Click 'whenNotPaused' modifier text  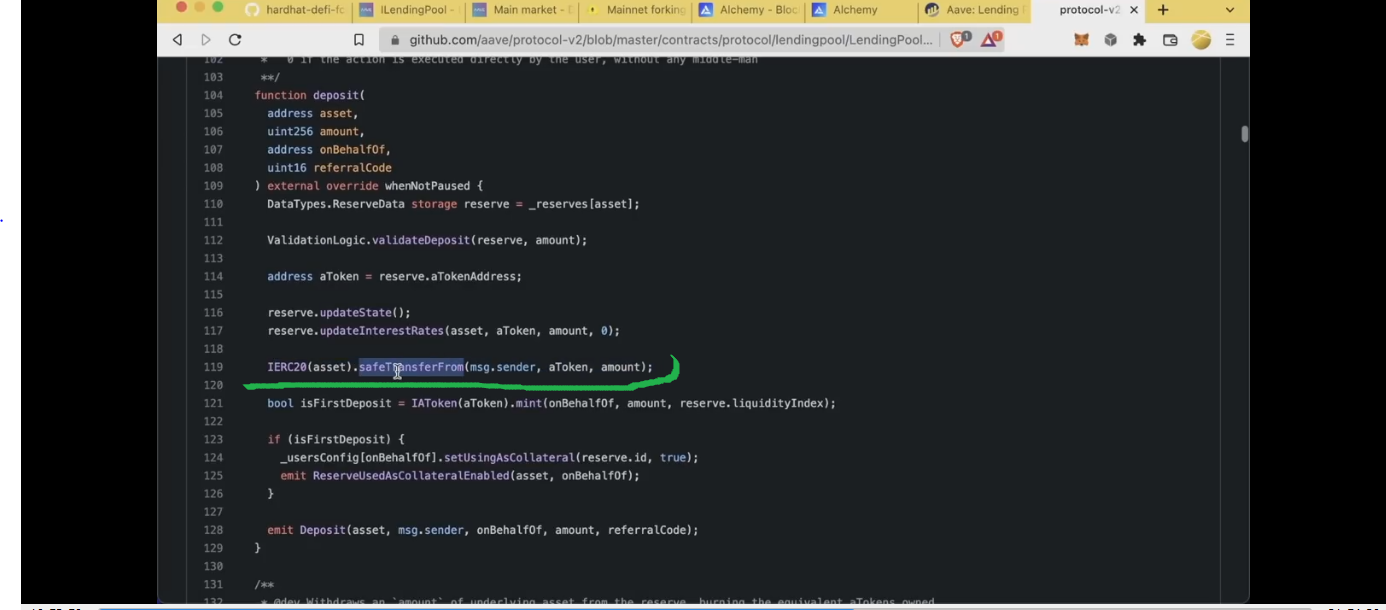tap(427, 186)
